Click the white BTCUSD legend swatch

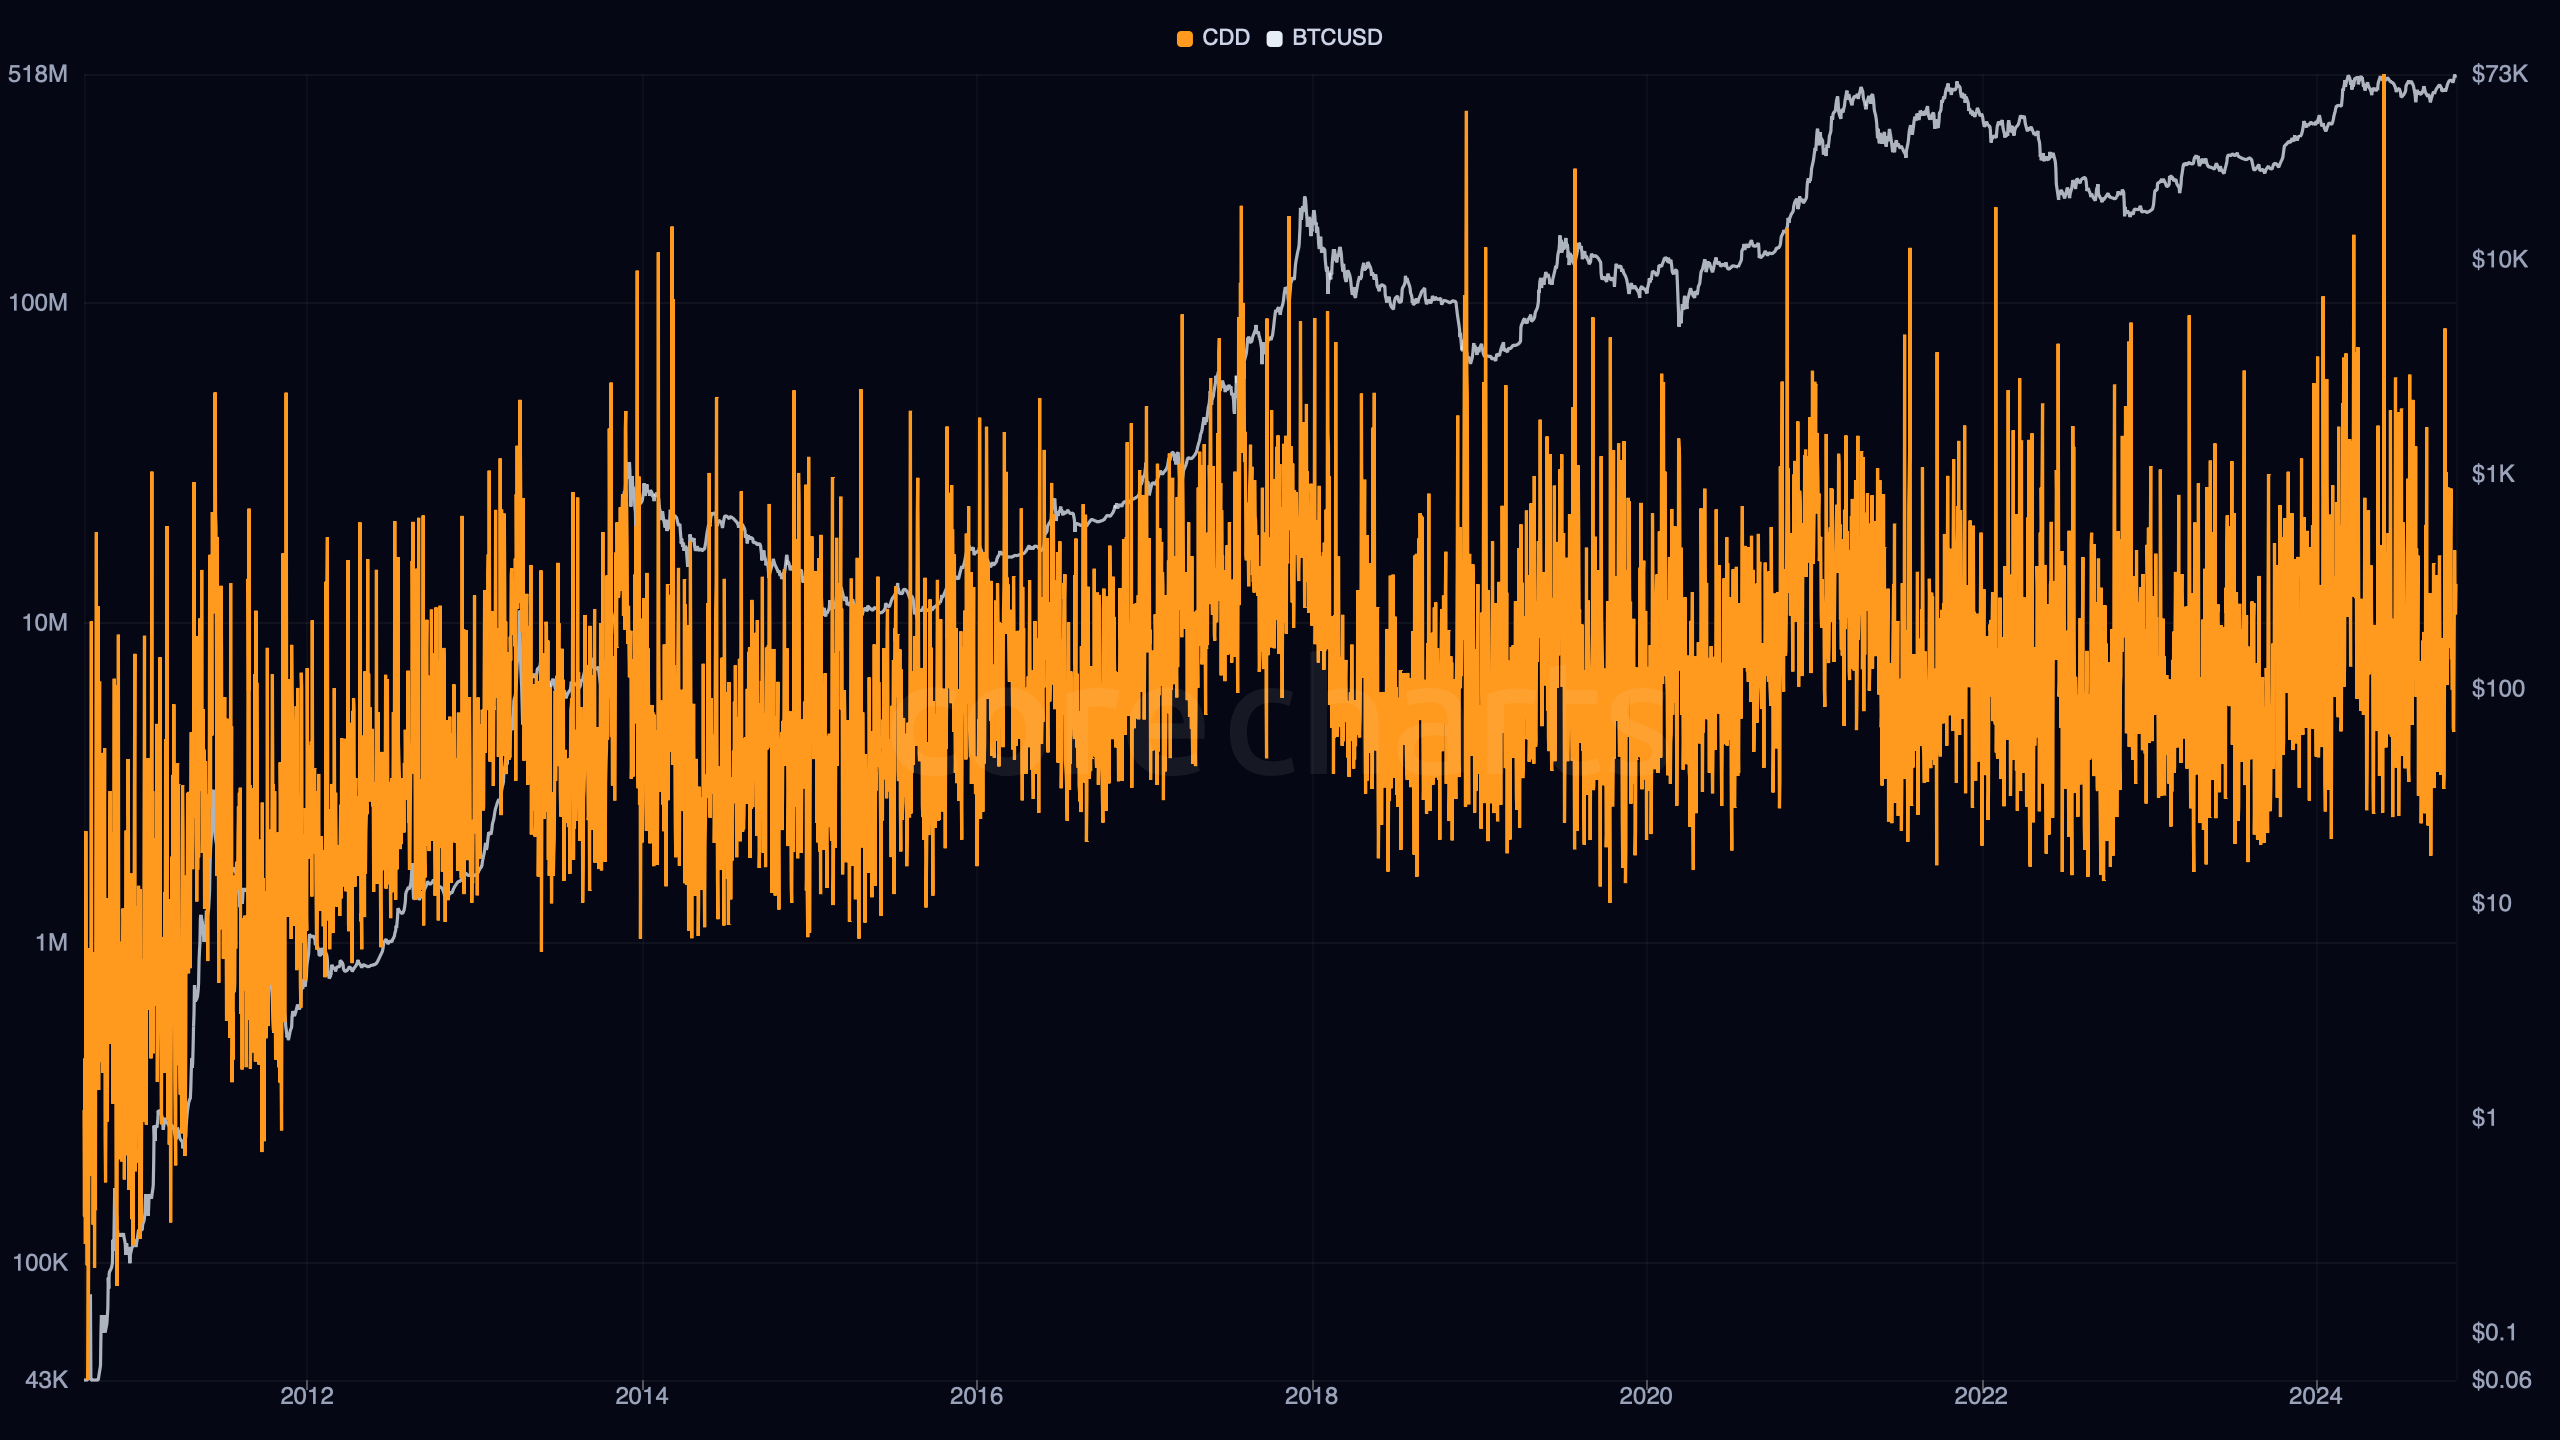point(1274,39)
